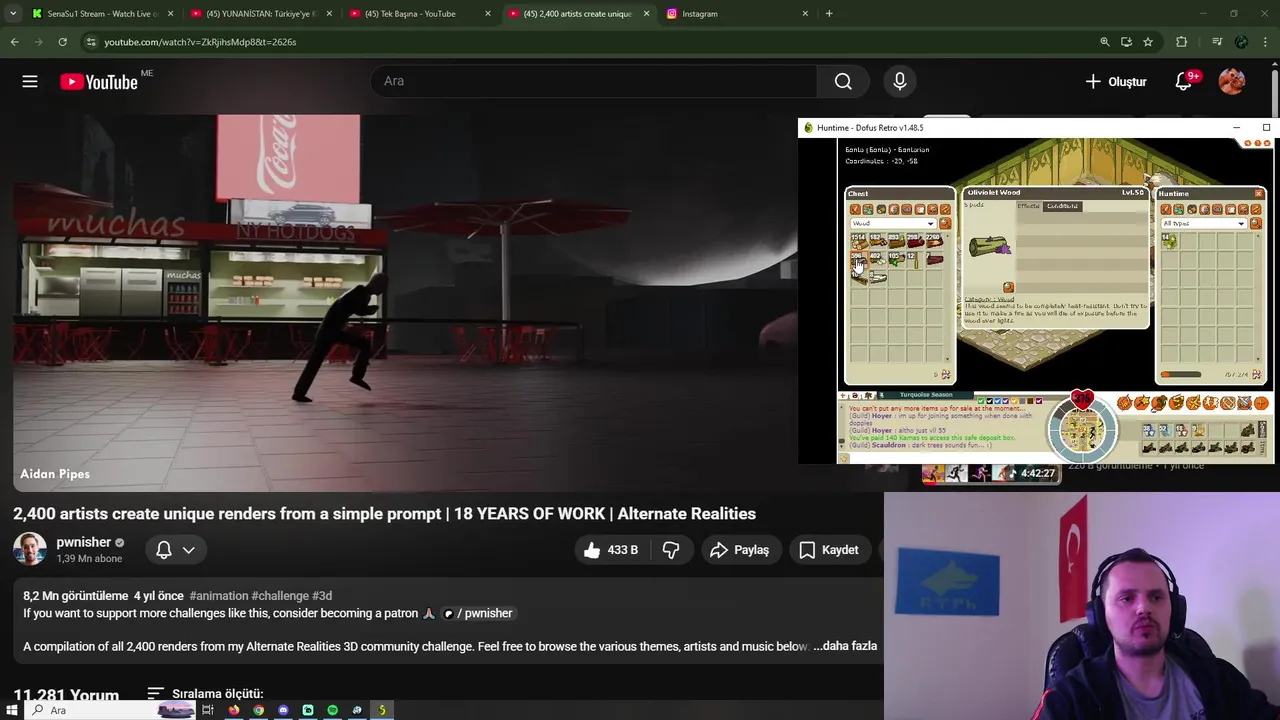Open YouTube account avatar menu

coord(1232,82)
